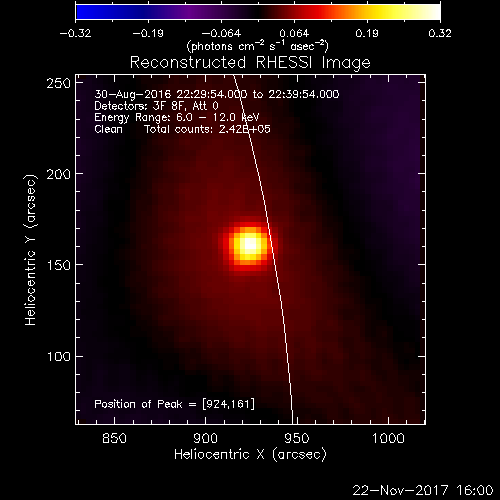Click Y-axis tick label '250'
Image resolution: width=500 pixels, height=500 pixels.
coord(59,83)
